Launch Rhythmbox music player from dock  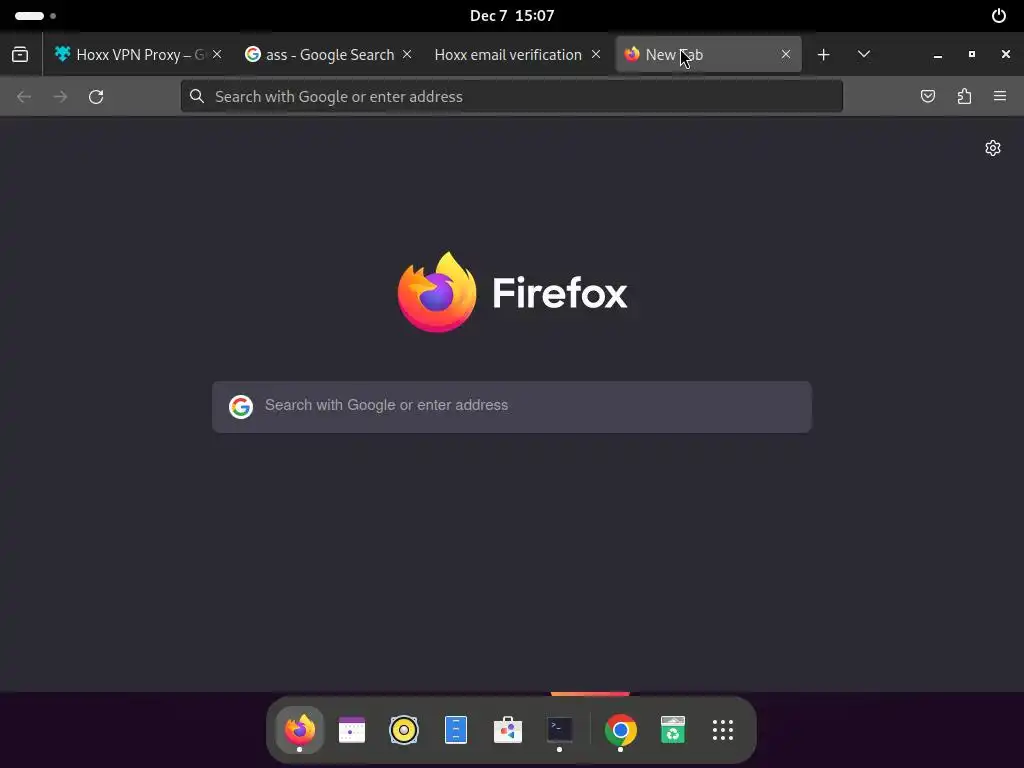[404, 729]
